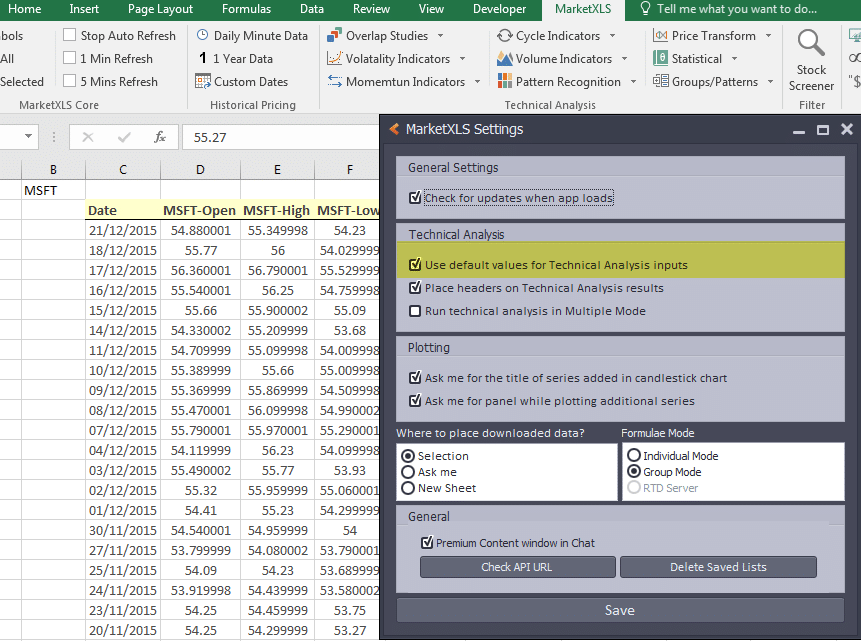Expand the Groups/Patterns dropdown arrow
The image size is (861, 641).
point(770,82)
